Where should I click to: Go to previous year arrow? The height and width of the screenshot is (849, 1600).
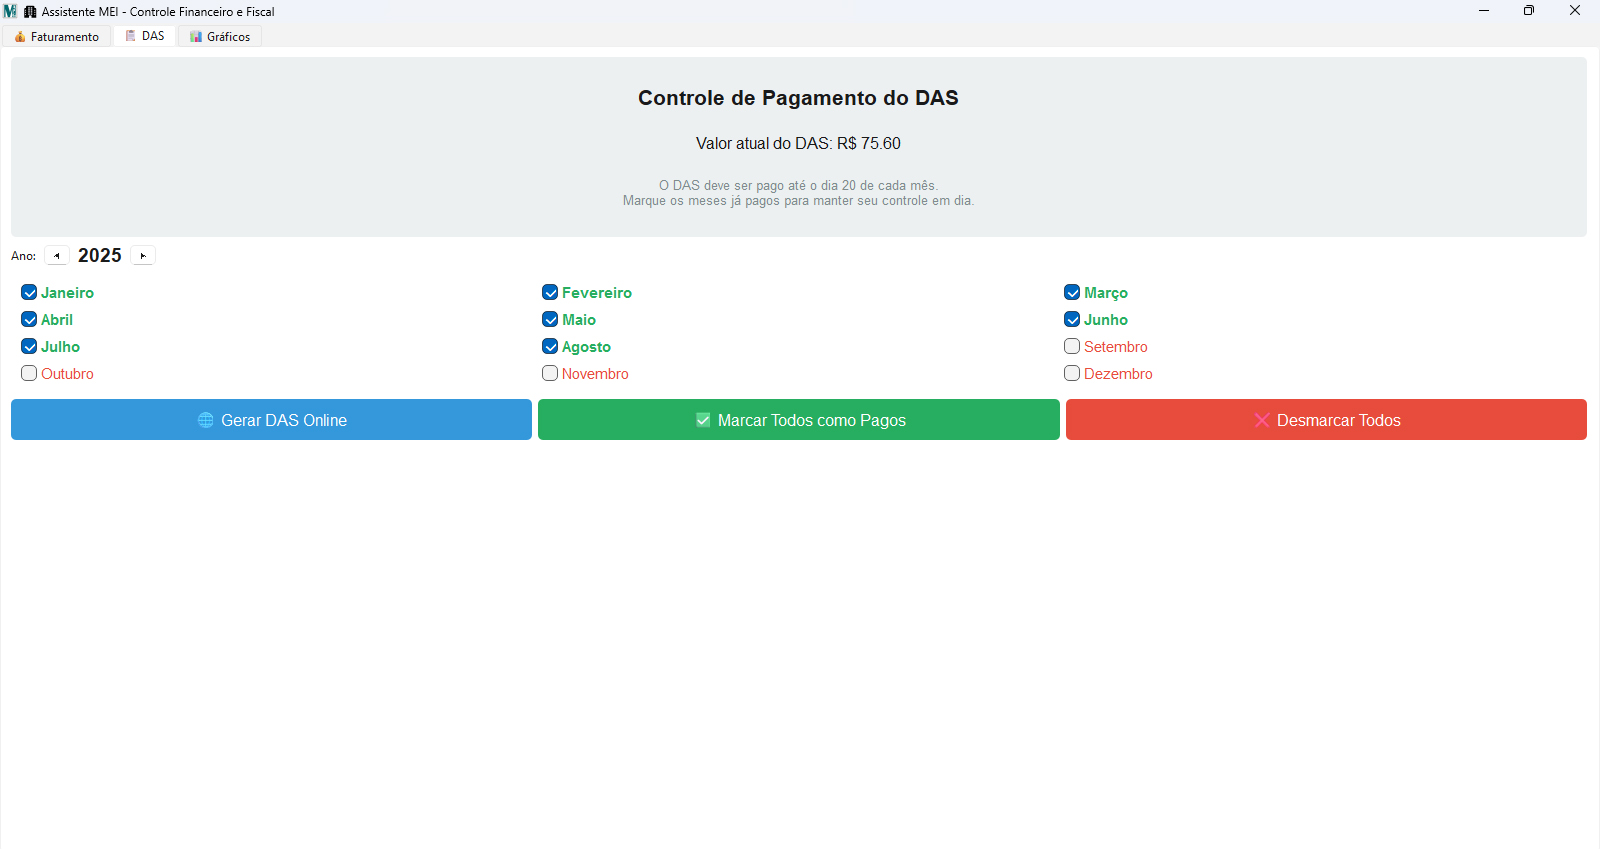(x=57, y=256)
